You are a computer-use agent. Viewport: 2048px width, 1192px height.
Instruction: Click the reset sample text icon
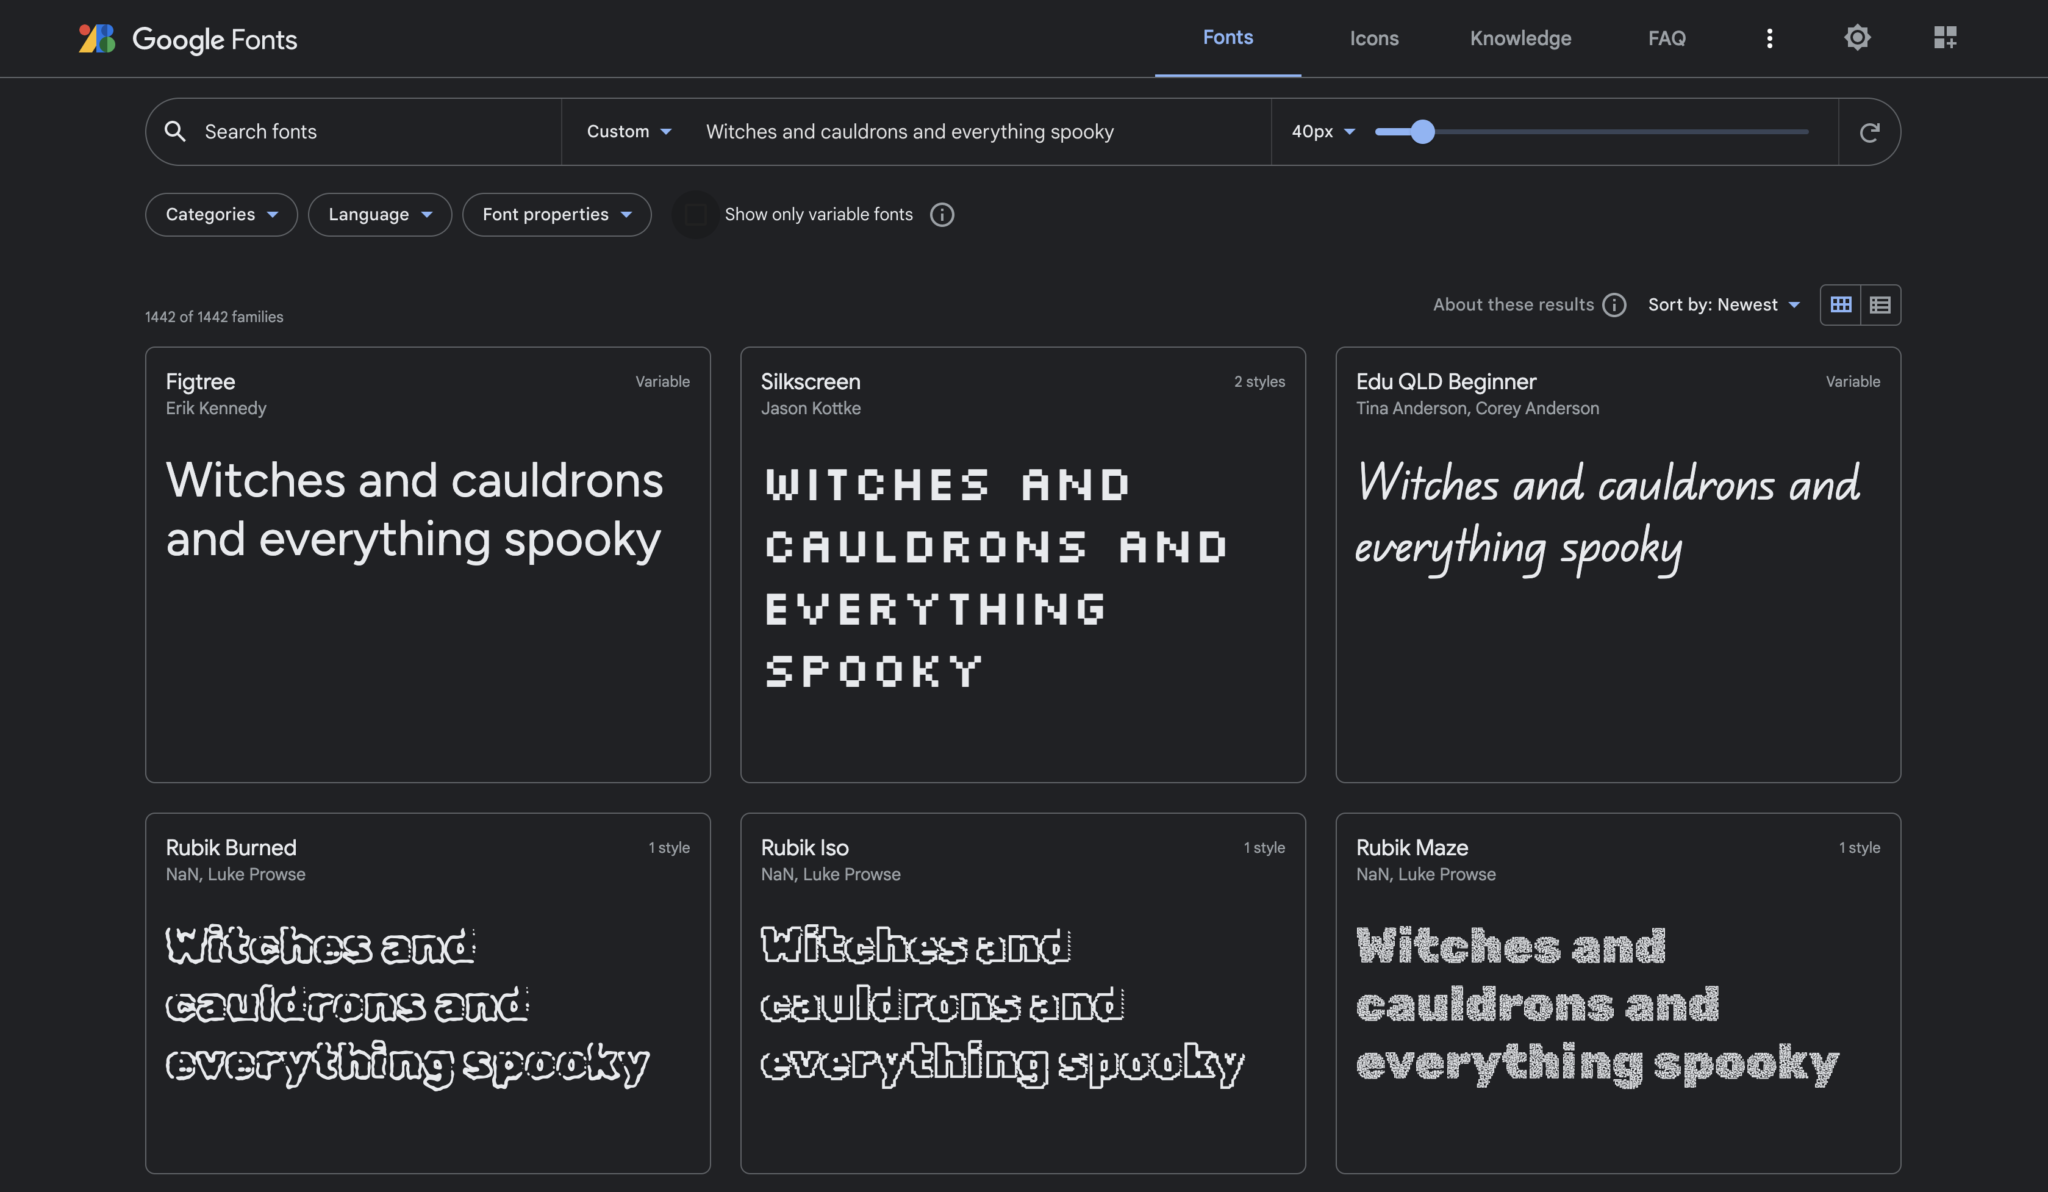pos(1869,131)
